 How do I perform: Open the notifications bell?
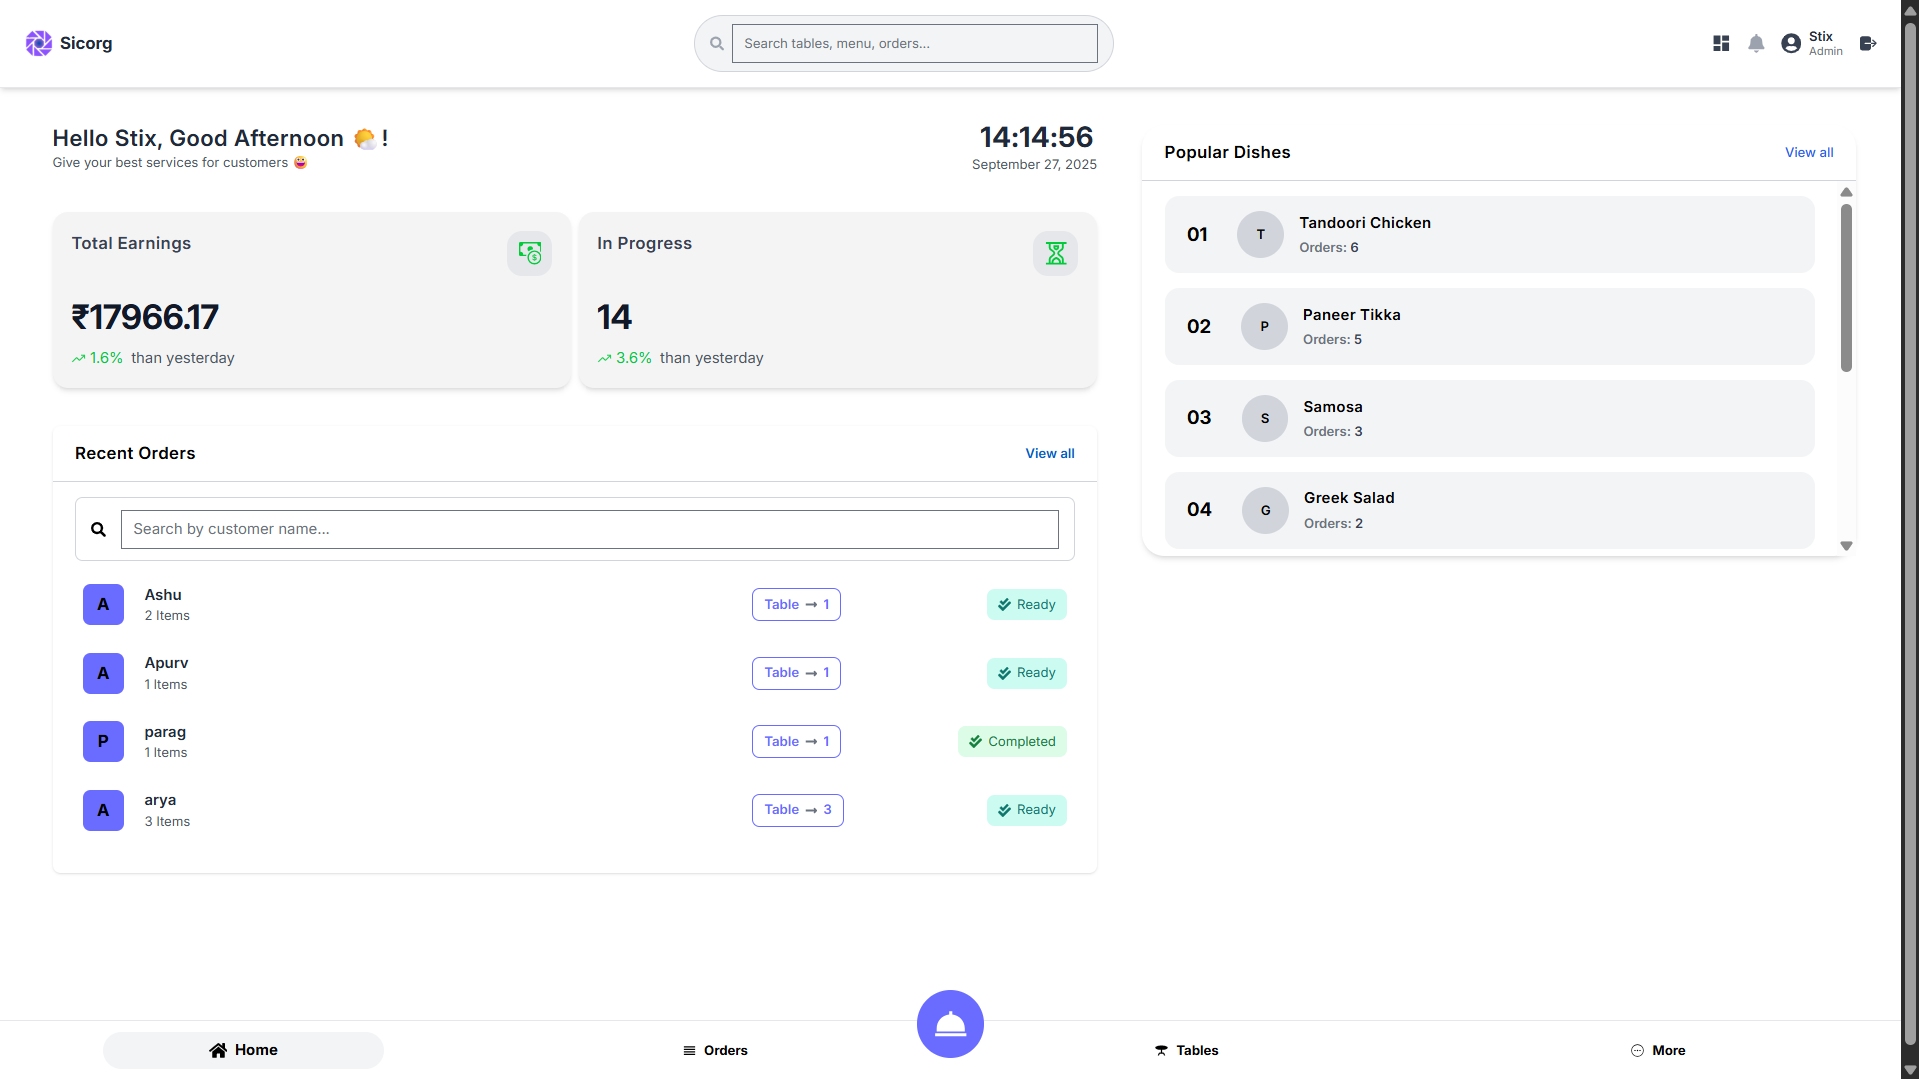click(x=1755, y=43)
